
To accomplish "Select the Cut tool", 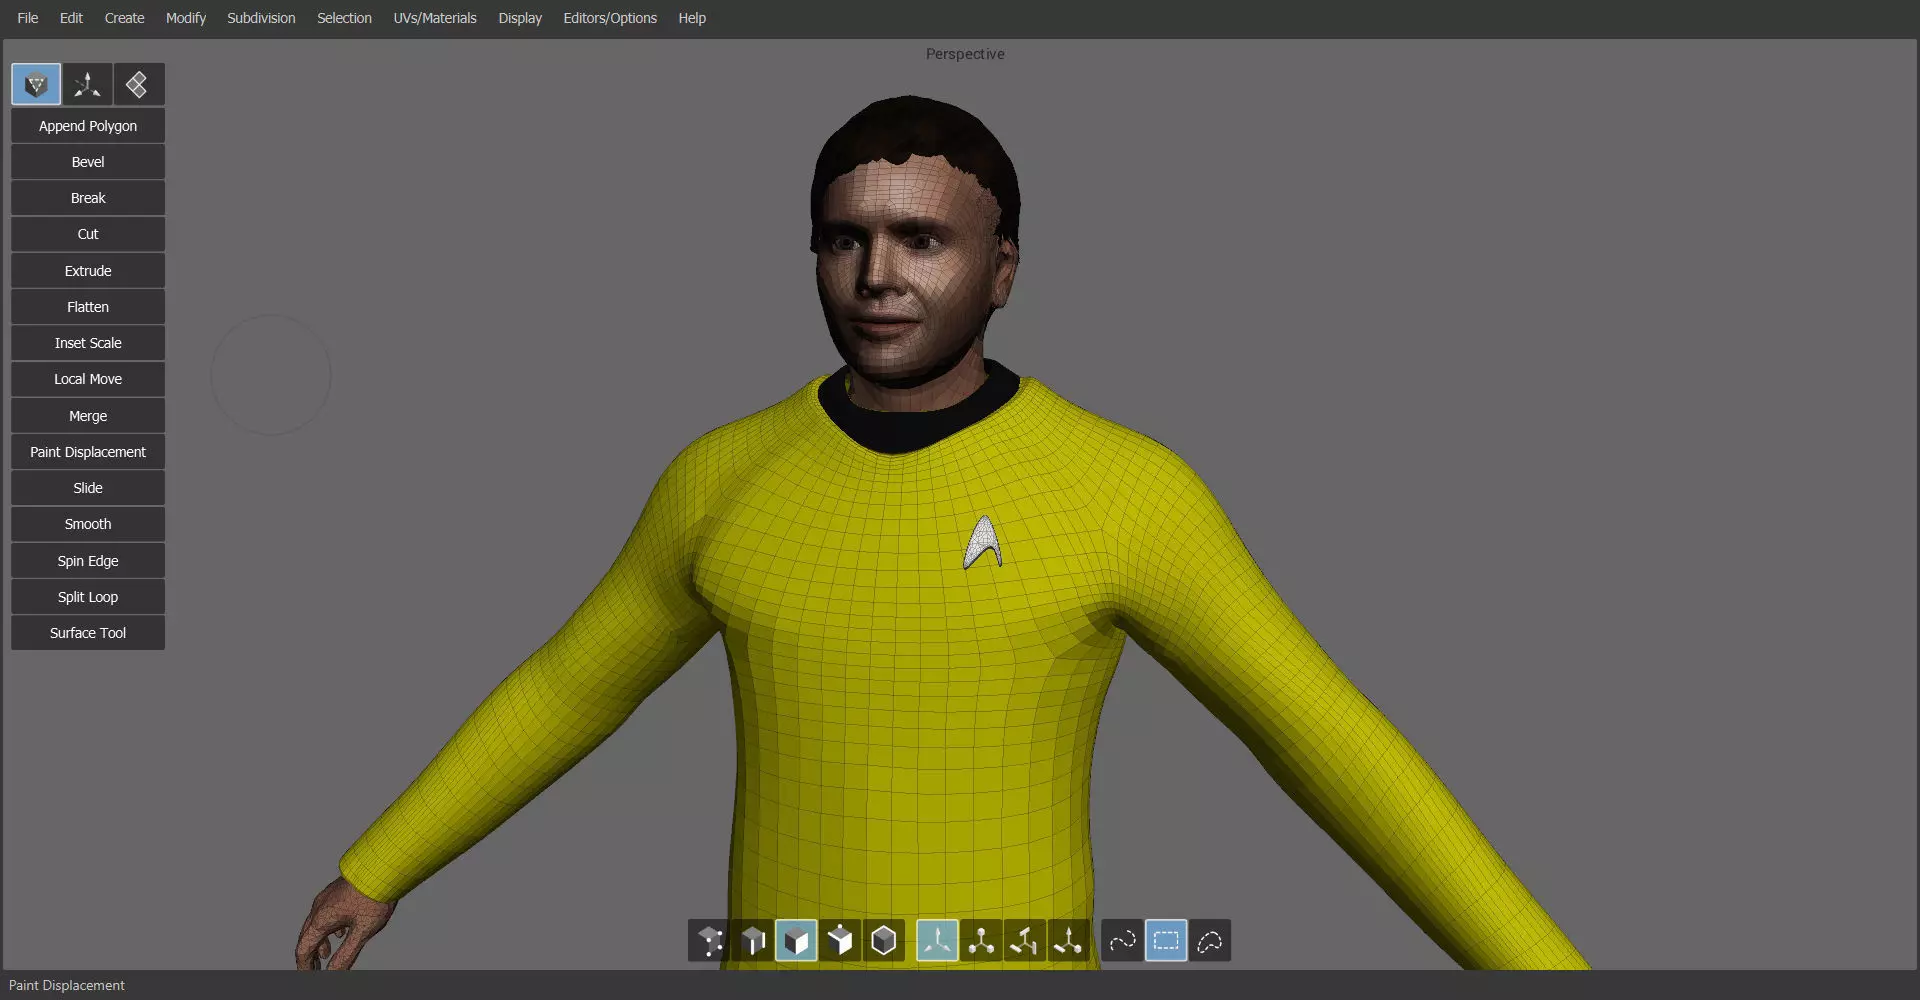I will tap(88, 234).
